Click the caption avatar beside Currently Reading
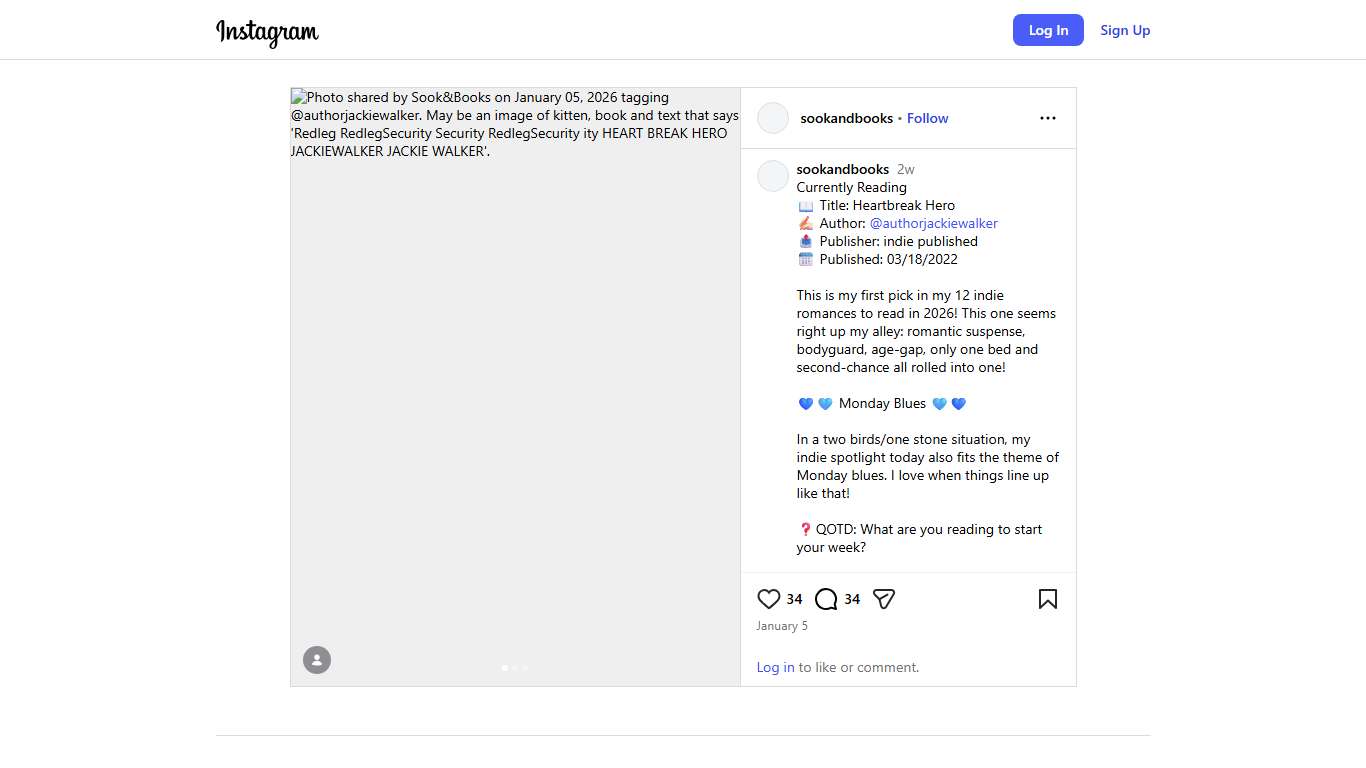The height and width of the screenshot is (768, 1366). 773,176
